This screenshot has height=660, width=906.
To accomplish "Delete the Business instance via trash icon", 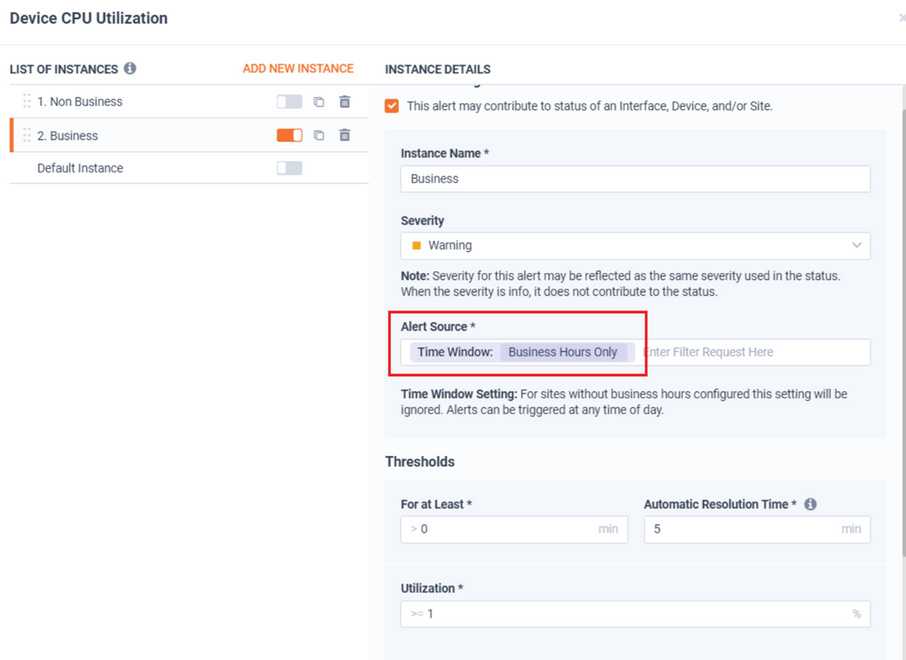I will click(x=345, y=135).
